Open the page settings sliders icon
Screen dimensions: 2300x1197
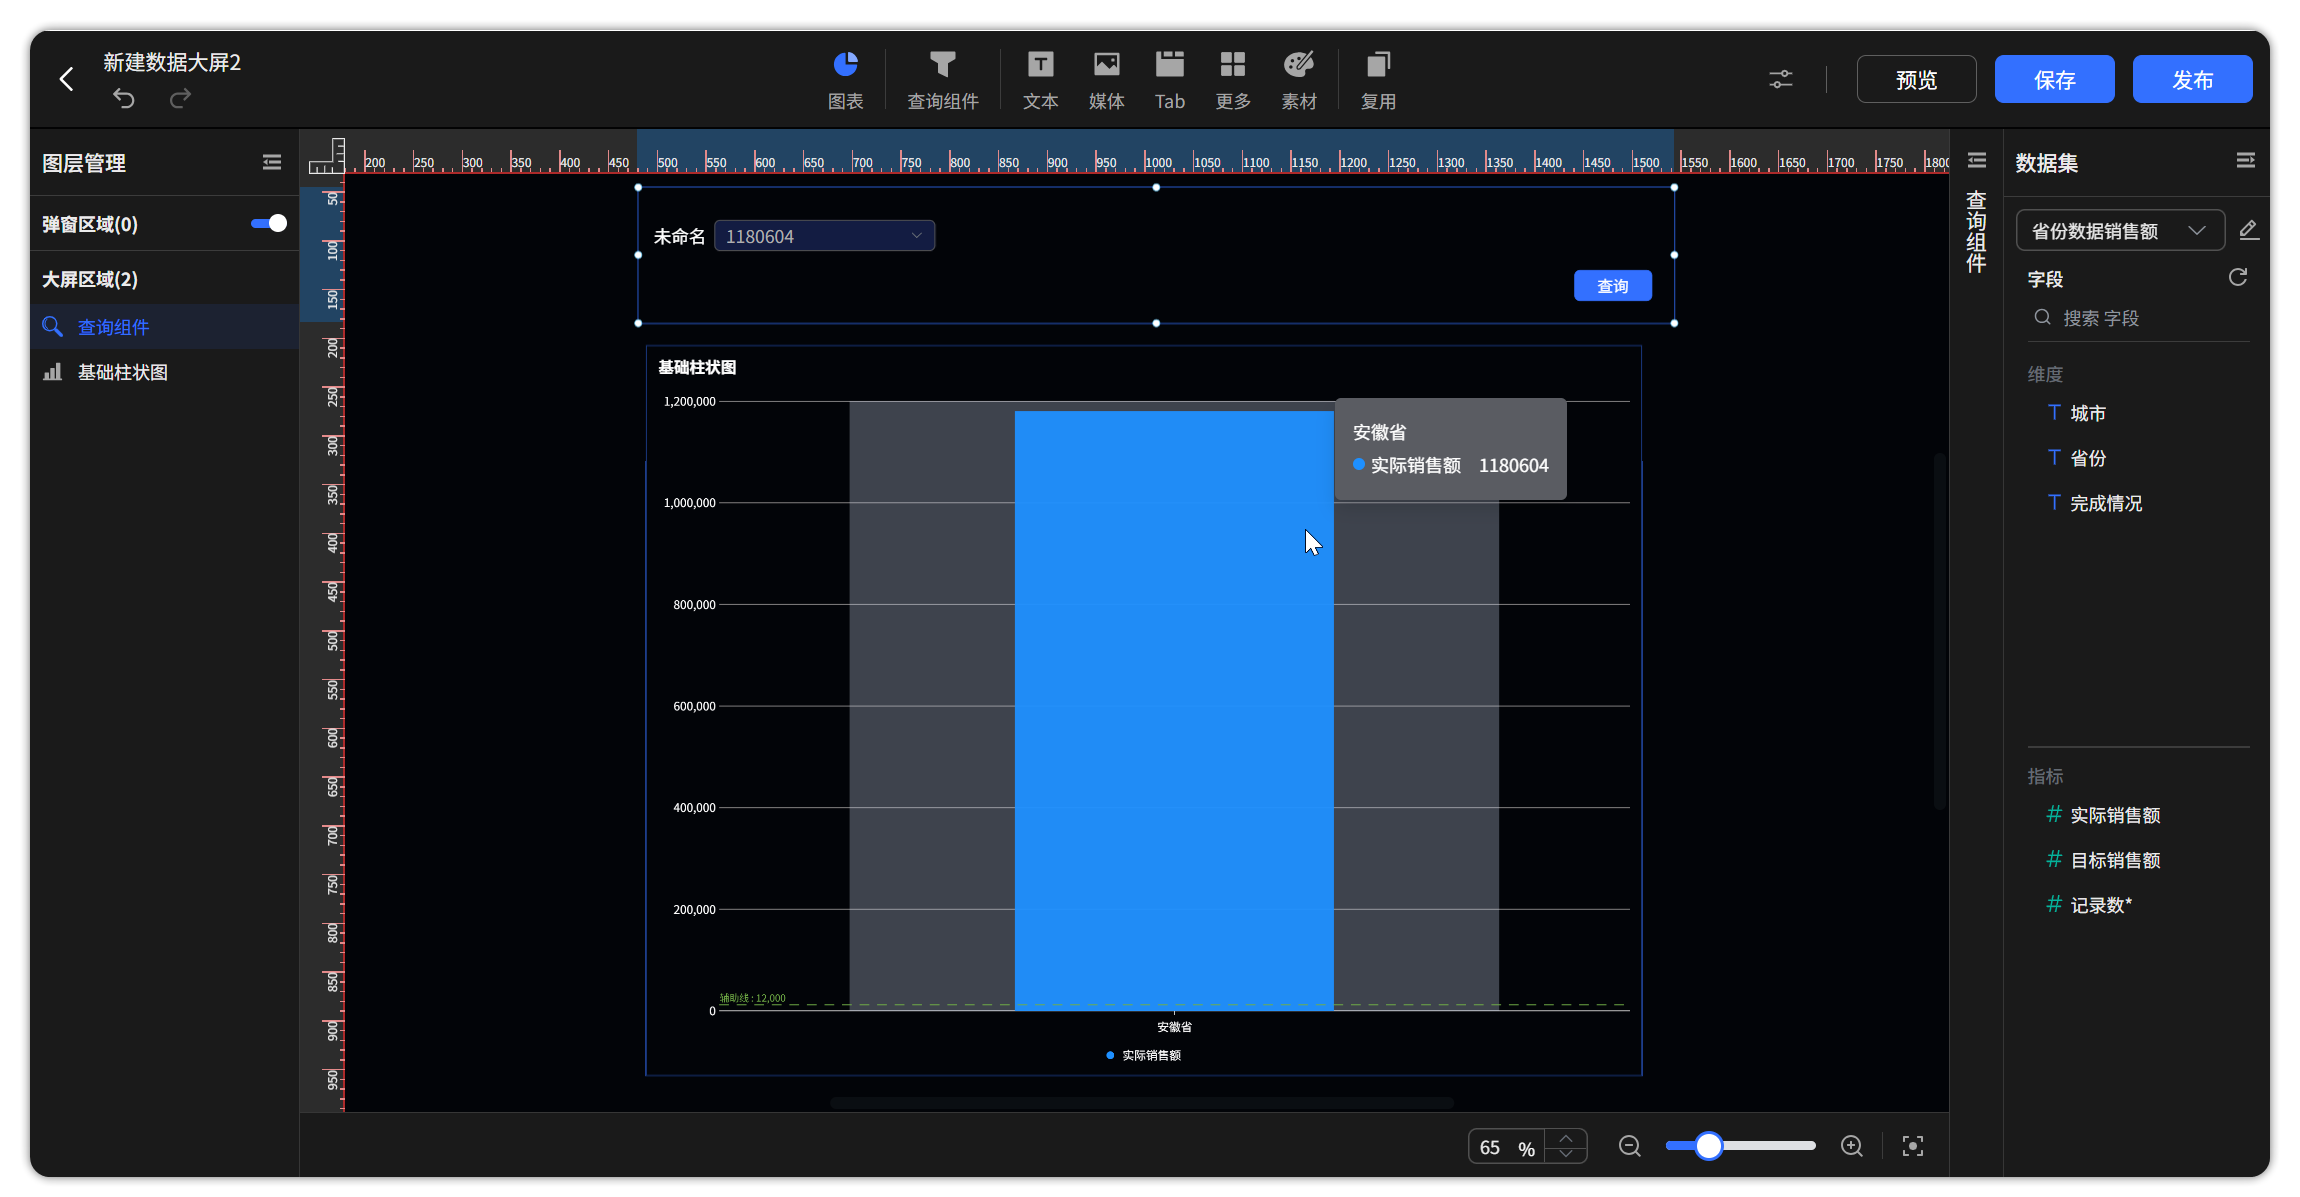click(x=1781, y=79)
